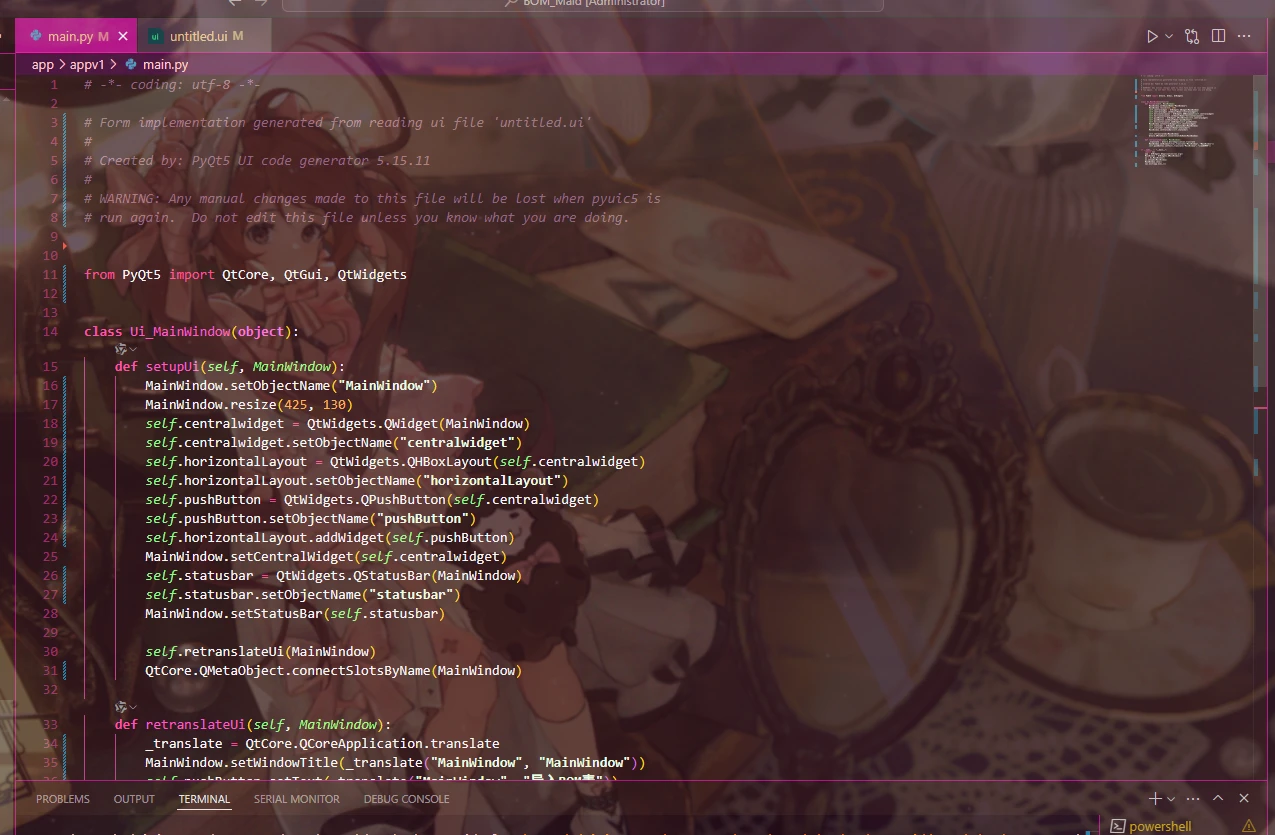Click the "pushButton" string in line 23
Image resolution: width=1275 pixels, height=835 pixels.
click(x=422, y=519)
